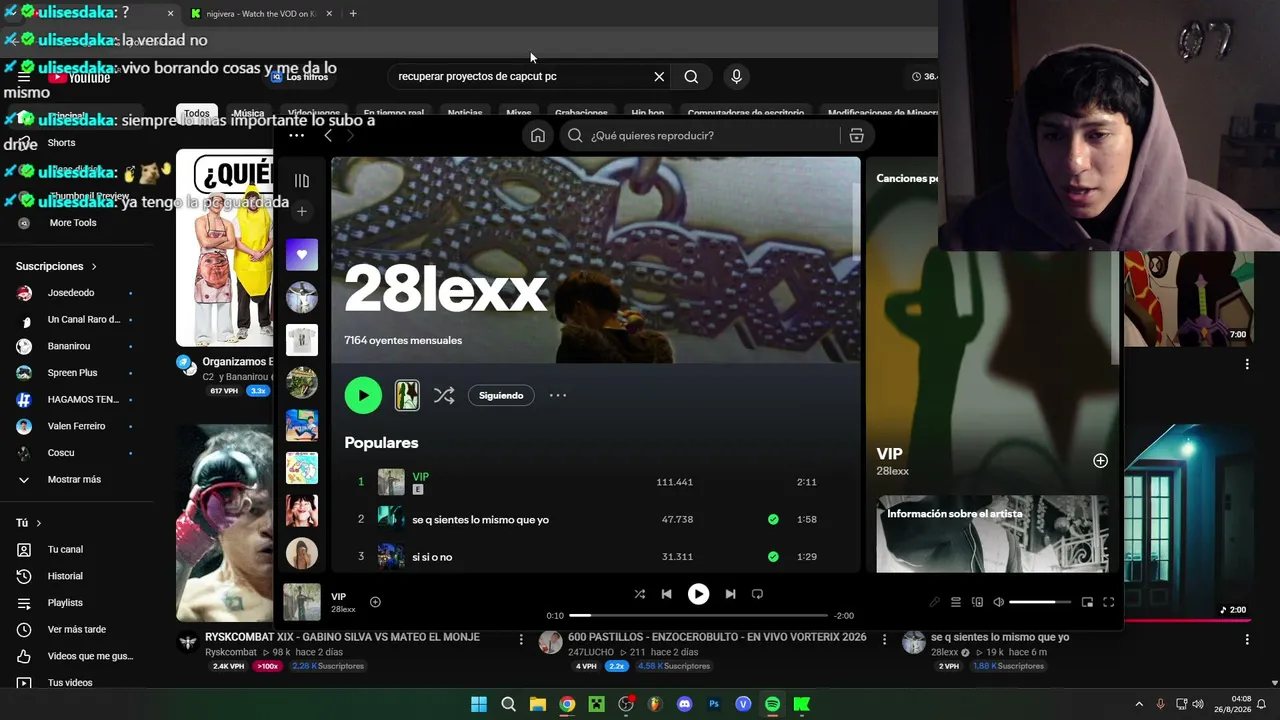The width and height of the screenshot is (1280, 720).
Task: Open the now-playing VIP album art thumbnail
Action: point(302,602)
